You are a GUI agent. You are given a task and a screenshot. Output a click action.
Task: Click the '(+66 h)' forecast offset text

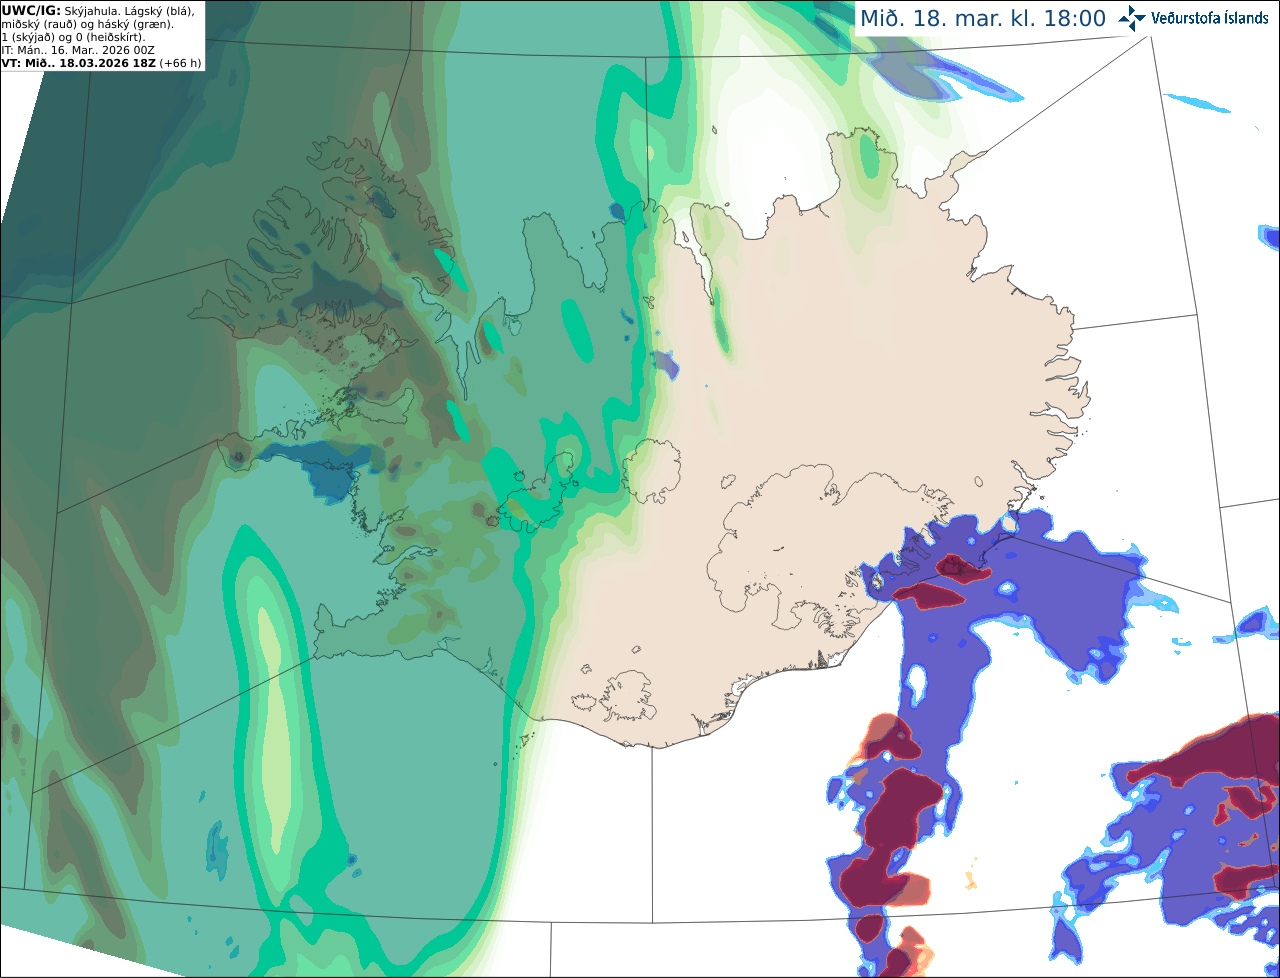[x=180, y=62]
